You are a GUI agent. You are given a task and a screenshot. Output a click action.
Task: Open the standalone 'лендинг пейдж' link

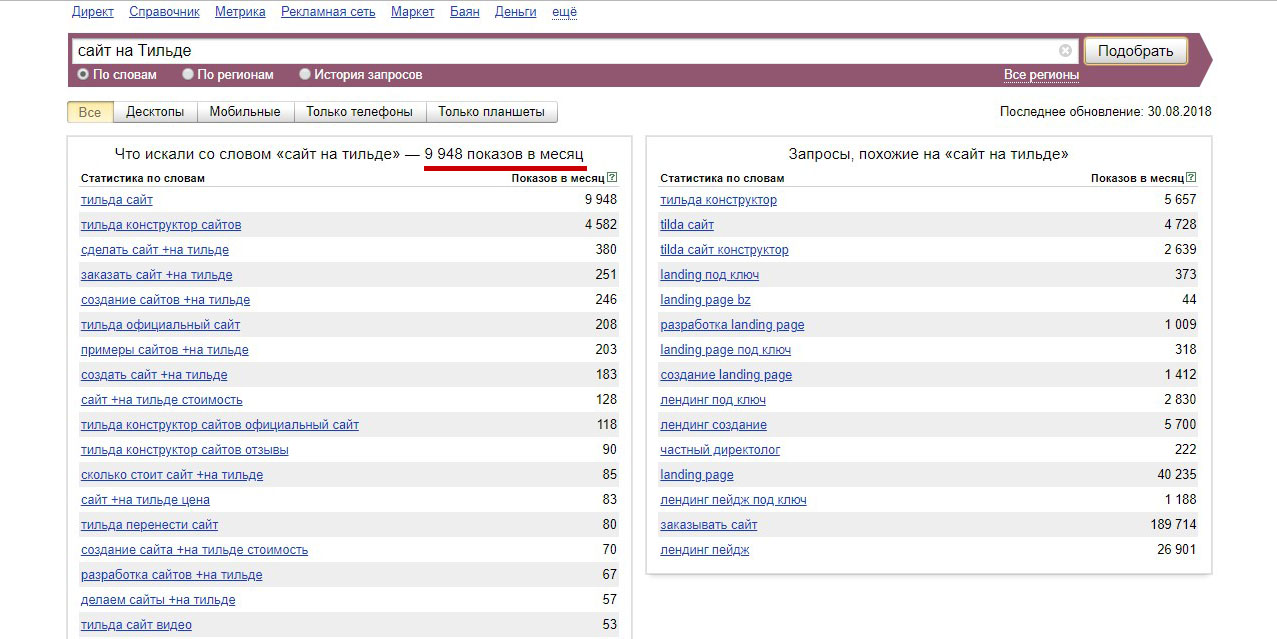pos(704,550)
